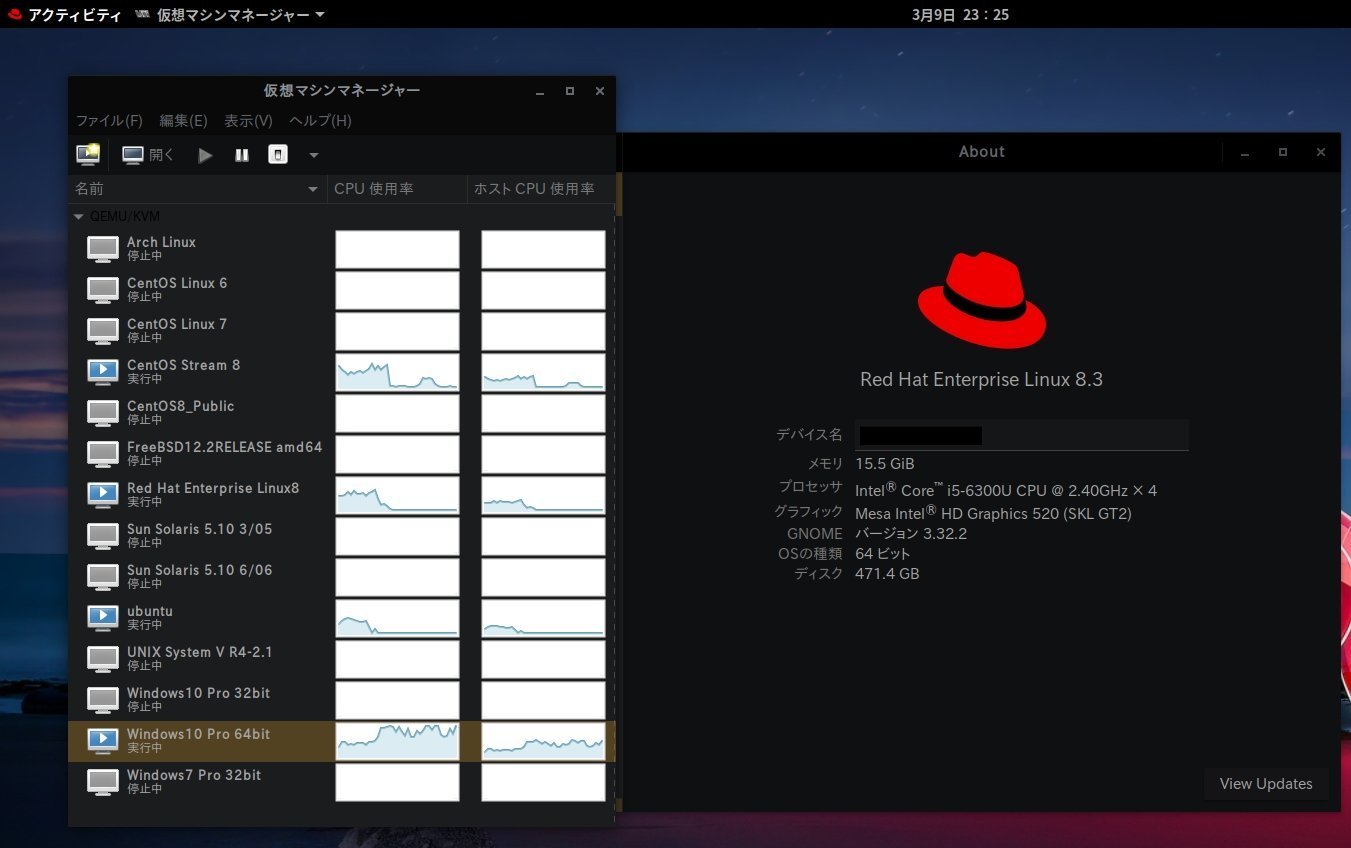Select the Windows10 Pro 32bit icon
This screenshot has width=1351, height=848.
pyautogui.click(x=103, y=699)
